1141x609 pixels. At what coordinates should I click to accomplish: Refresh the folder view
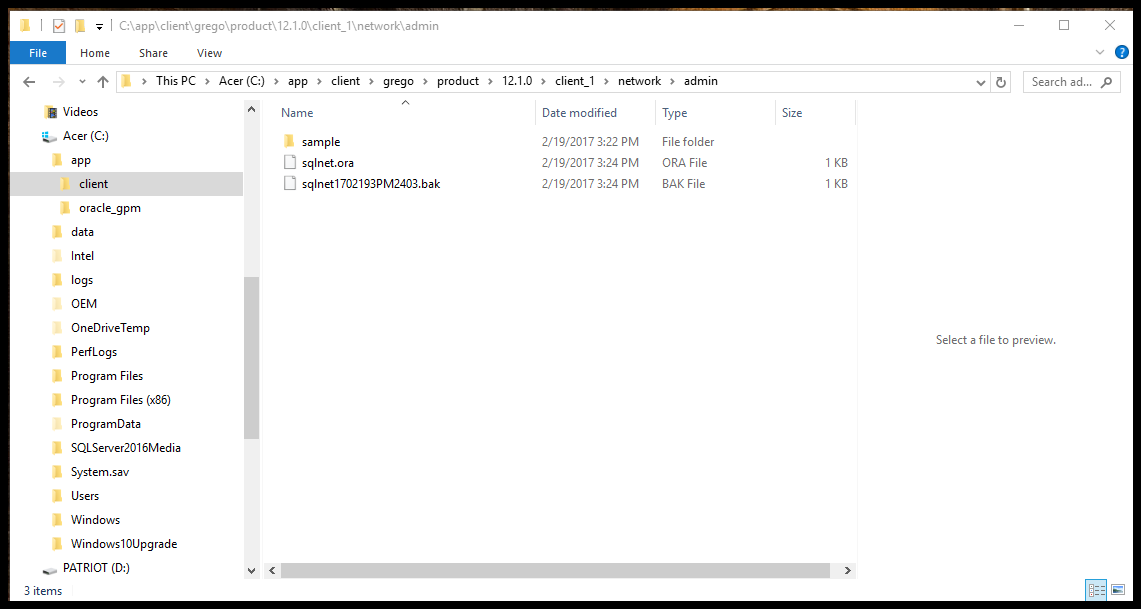pos(1001,81)
